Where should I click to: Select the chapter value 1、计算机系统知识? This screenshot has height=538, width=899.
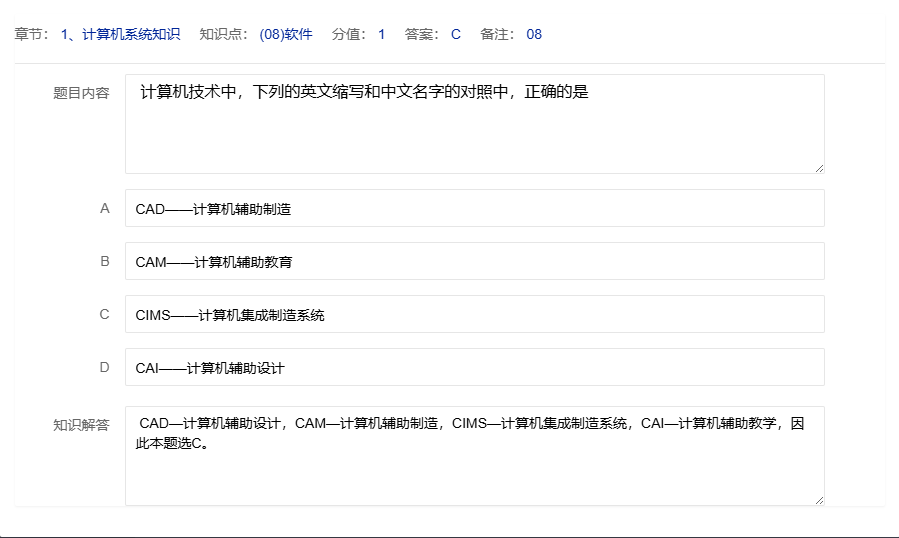pyautogui.click(x=120, y=35)
